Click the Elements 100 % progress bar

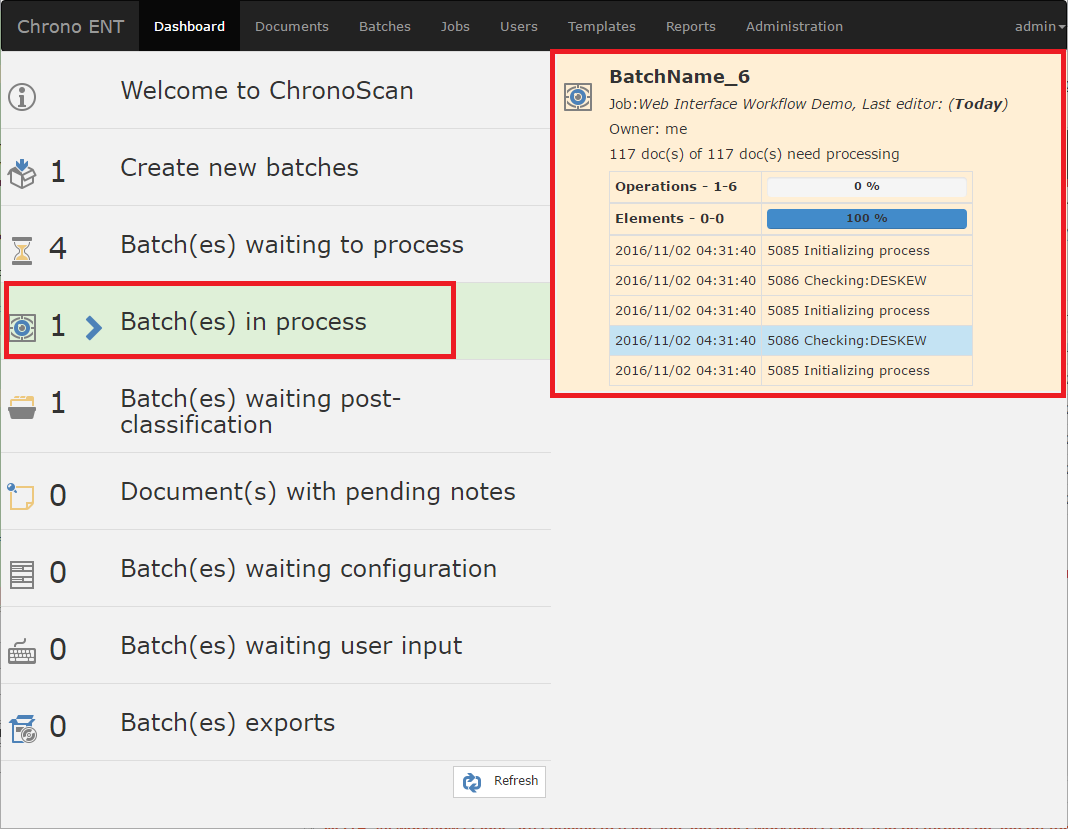[866, 219]
